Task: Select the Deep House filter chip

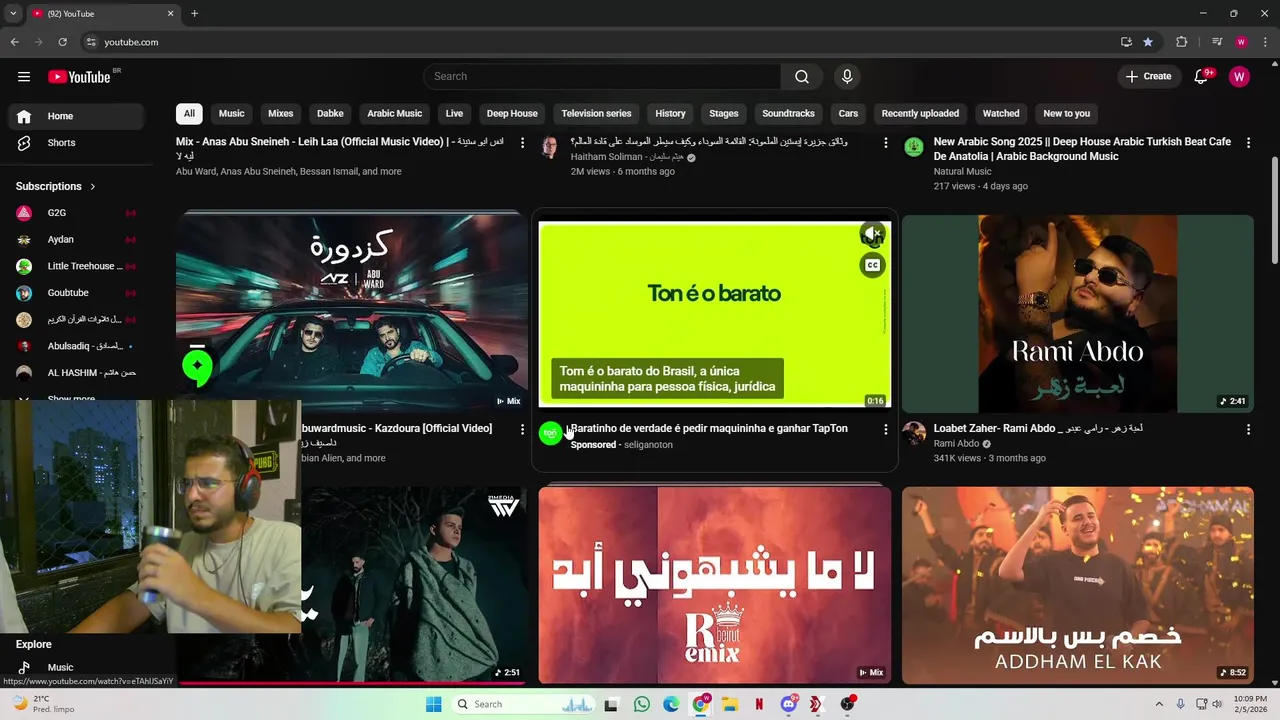Action: pyautogui.click(x=512, y=113)
